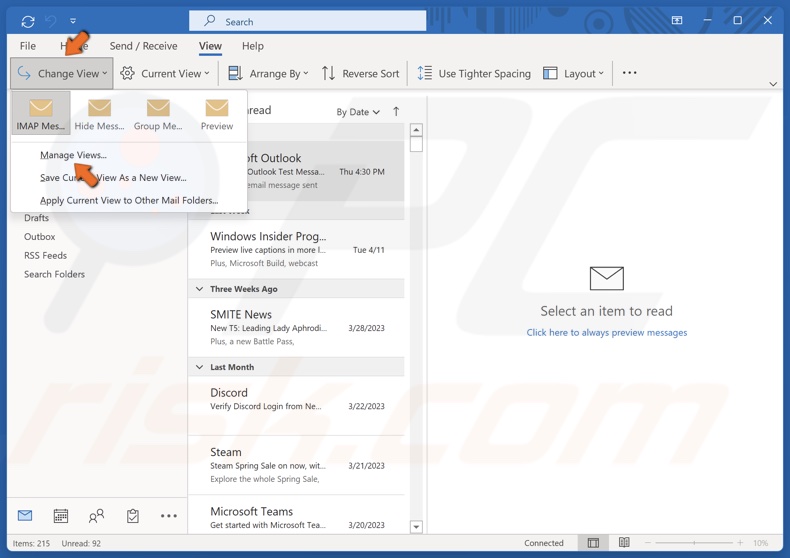Choose the Group Messages view

[158, 113]
